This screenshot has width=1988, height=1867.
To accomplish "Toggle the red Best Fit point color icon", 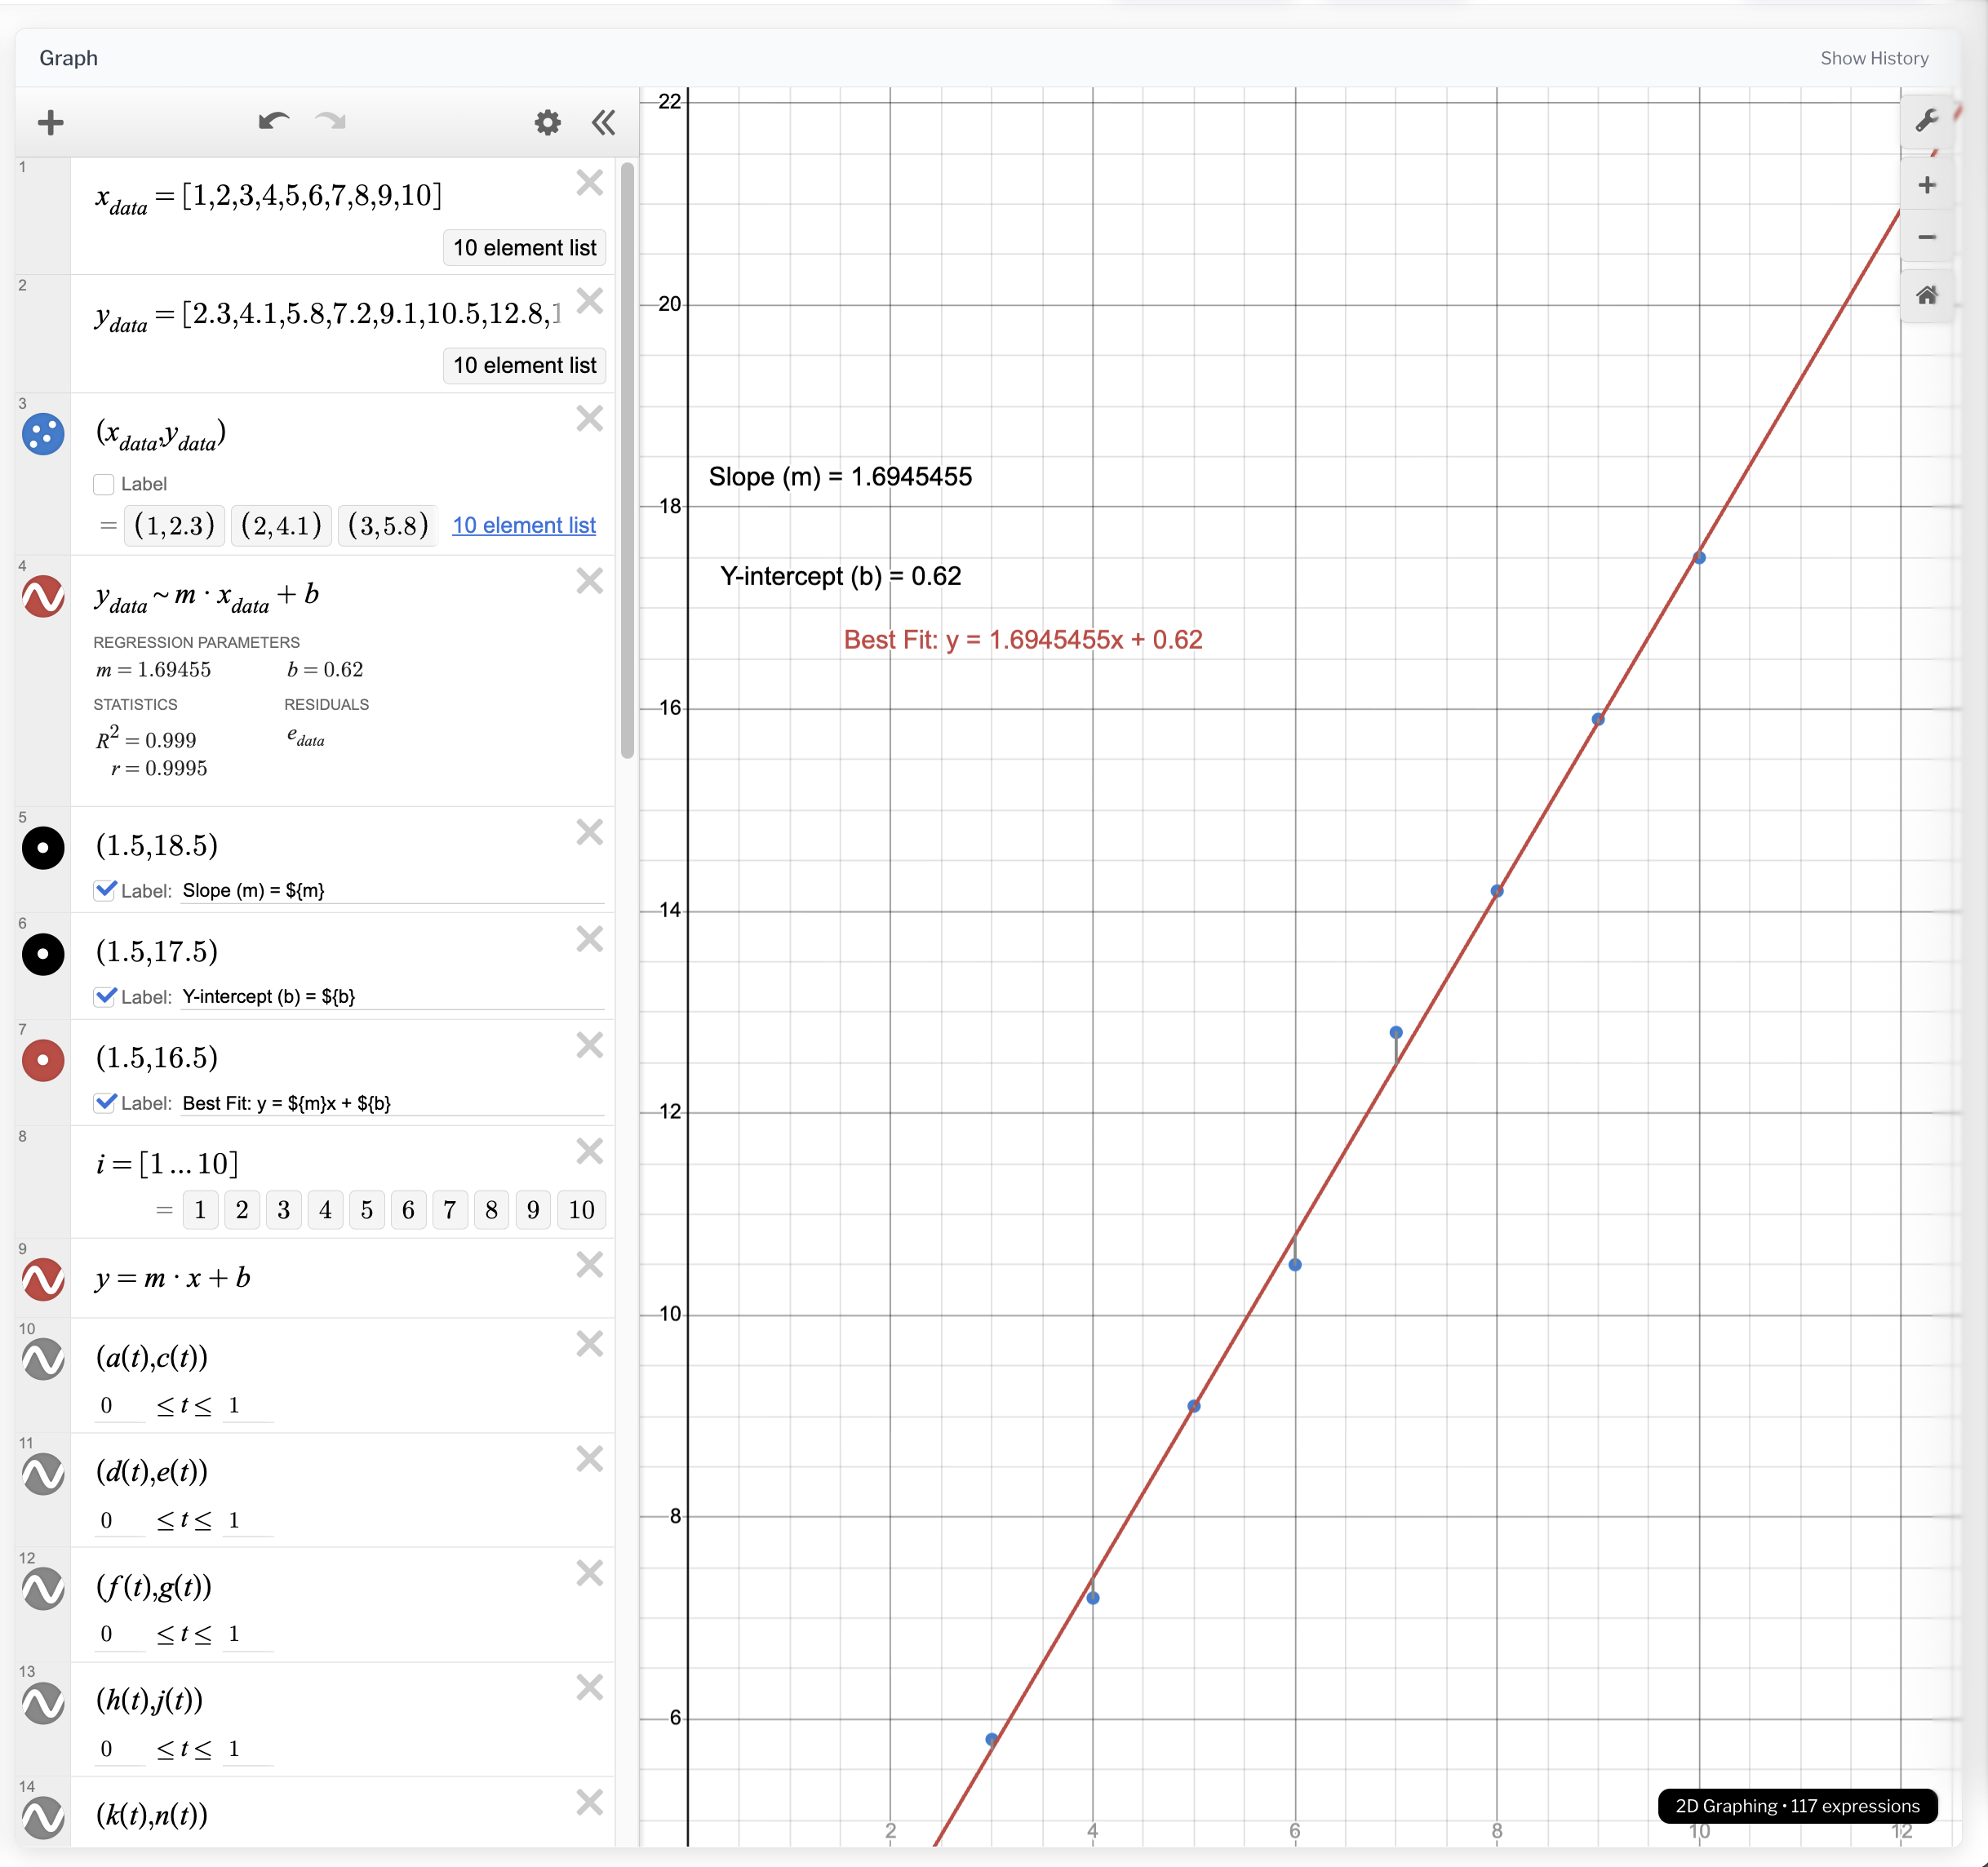I will (43, 1060).
